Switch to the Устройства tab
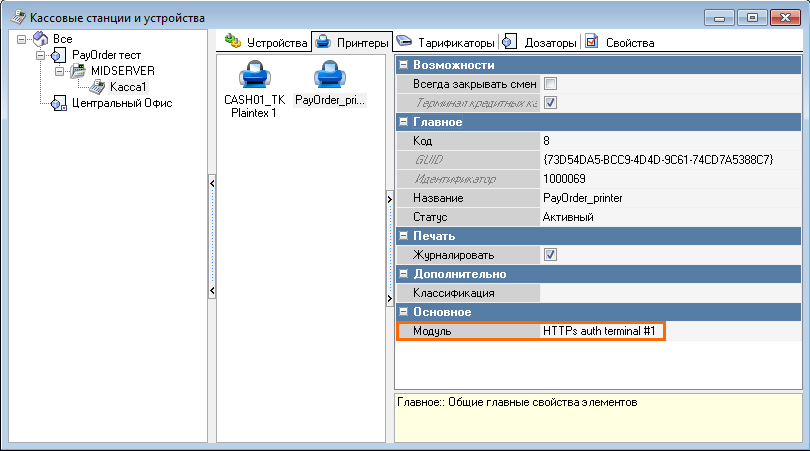 click(x=266, y=43)
